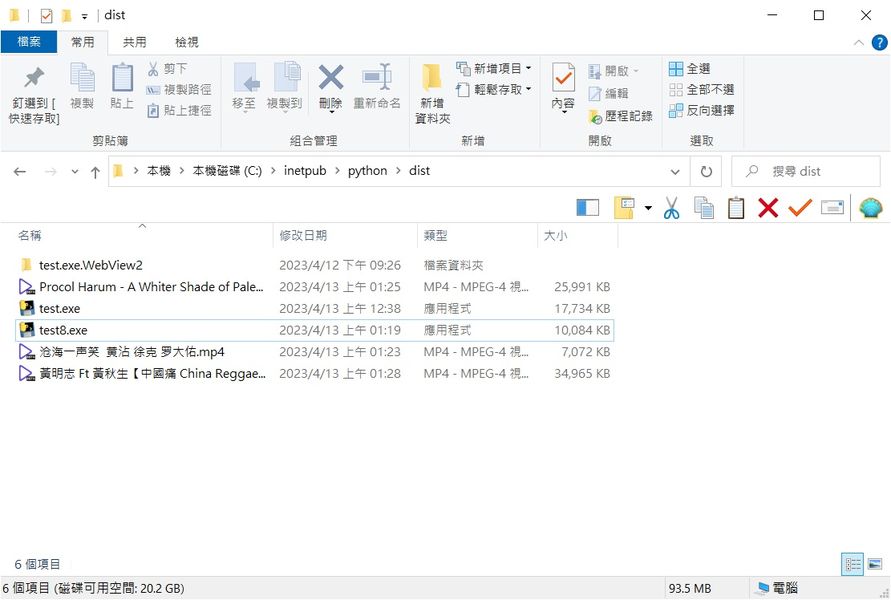Open the address bar history dropdown arrow
The height and width of the screenshot is (600, 891).
point(678,171)
